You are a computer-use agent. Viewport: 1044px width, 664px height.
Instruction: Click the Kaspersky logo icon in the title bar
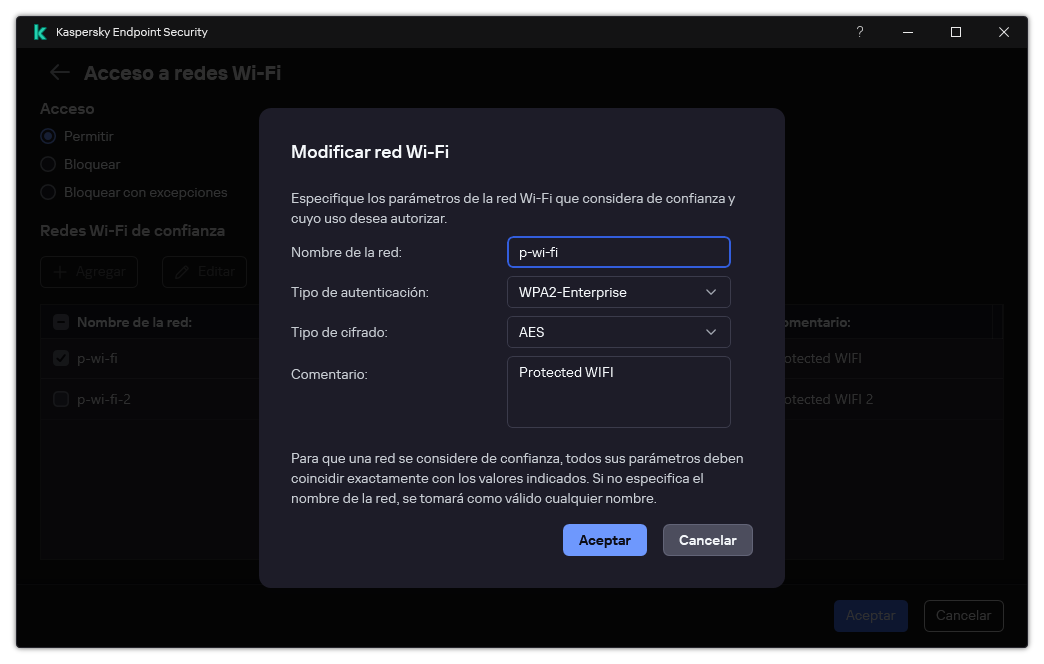[x=39, y=32]
